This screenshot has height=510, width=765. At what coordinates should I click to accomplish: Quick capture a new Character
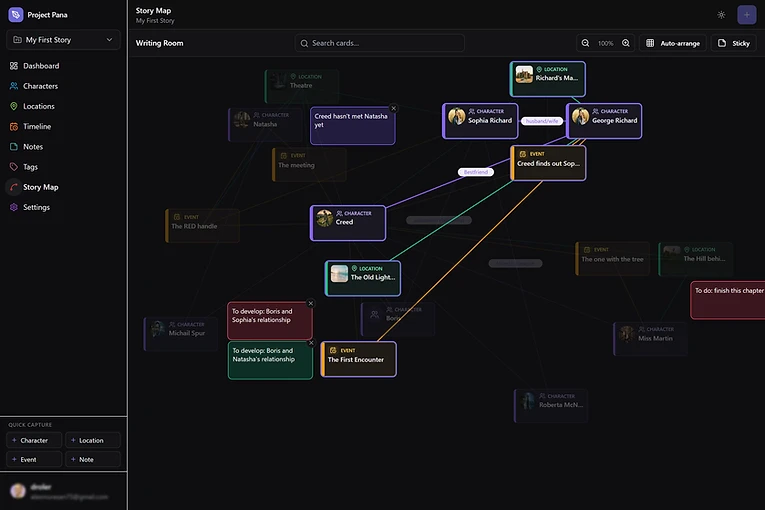click(34, 440)
